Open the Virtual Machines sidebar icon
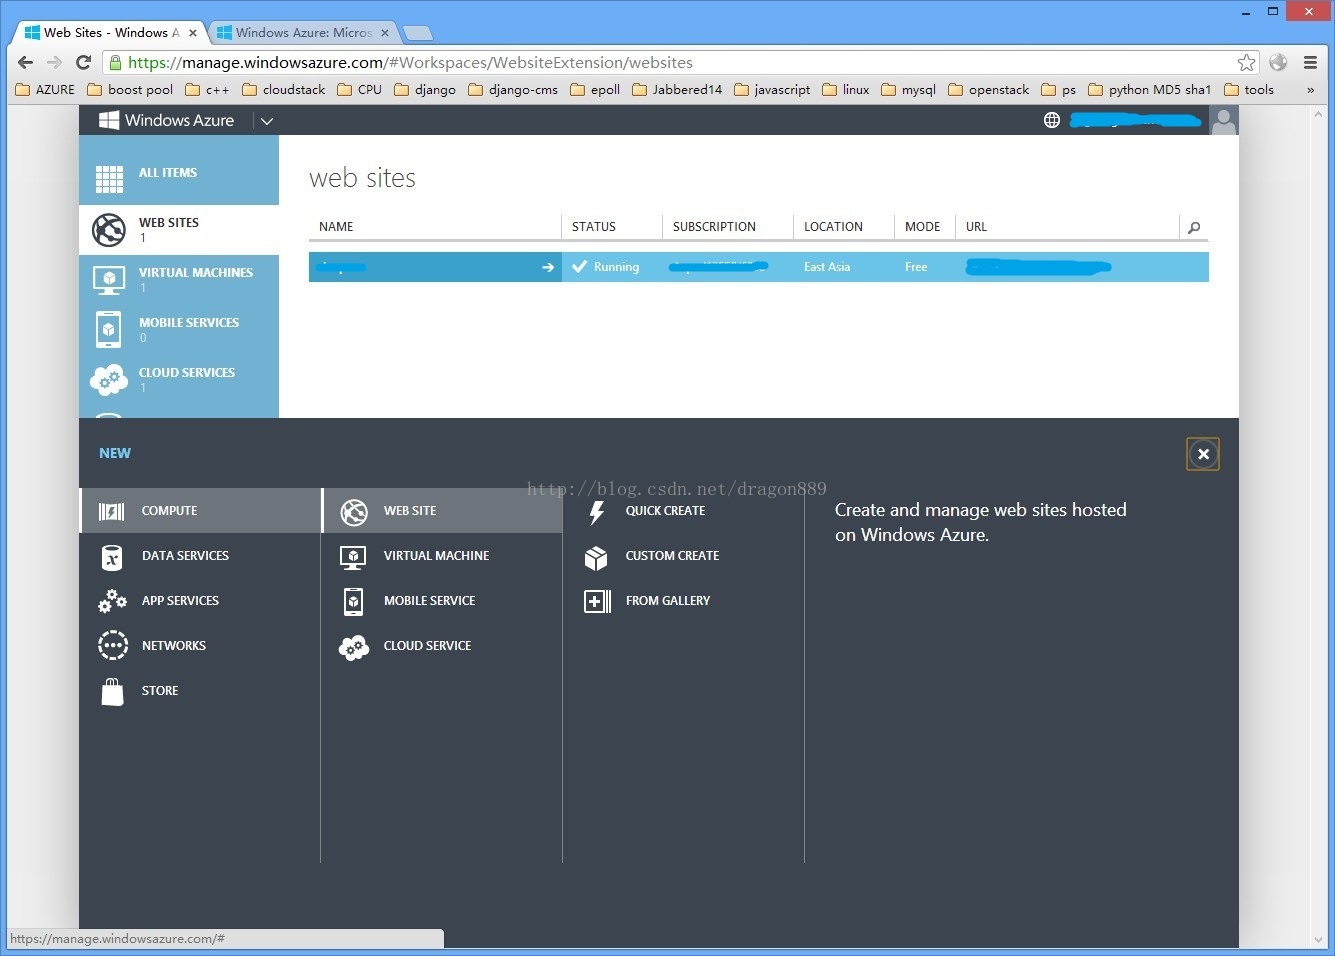The width and height of the screenshot is (1335, 956). click(109, 279)
